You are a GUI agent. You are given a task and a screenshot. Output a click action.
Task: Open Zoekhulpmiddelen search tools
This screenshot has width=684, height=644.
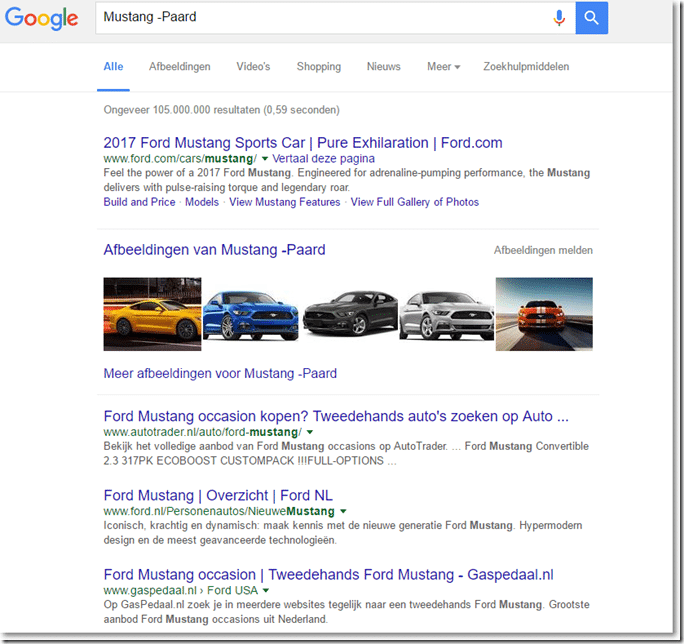tap(526, 67)
